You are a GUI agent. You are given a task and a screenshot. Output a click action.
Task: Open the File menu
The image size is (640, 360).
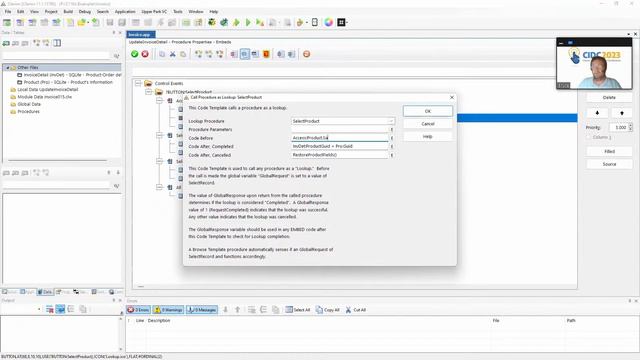[8, 11]
